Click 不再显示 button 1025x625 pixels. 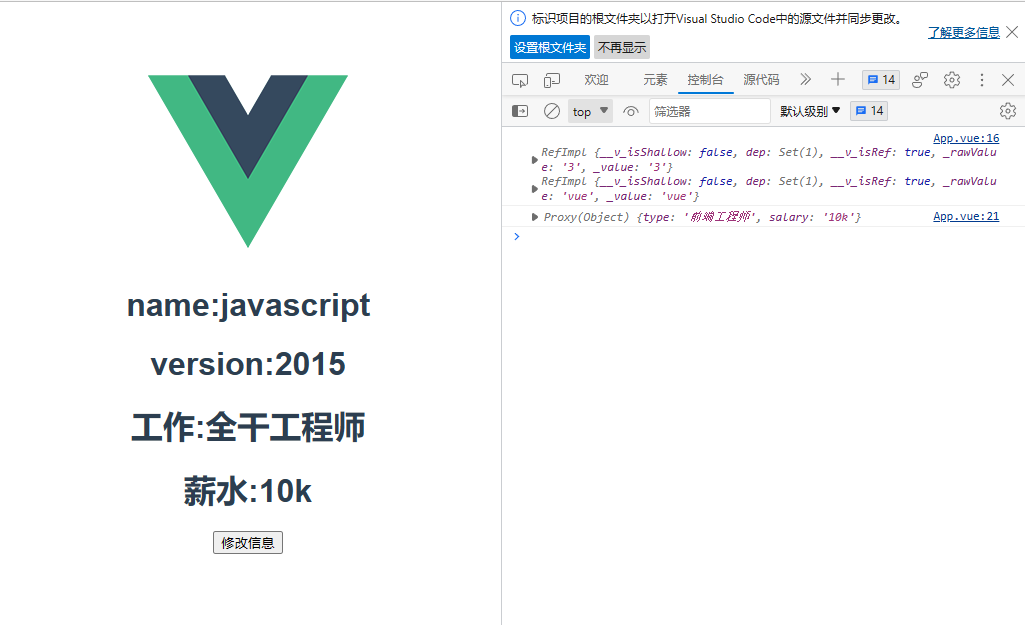(622, 47)
